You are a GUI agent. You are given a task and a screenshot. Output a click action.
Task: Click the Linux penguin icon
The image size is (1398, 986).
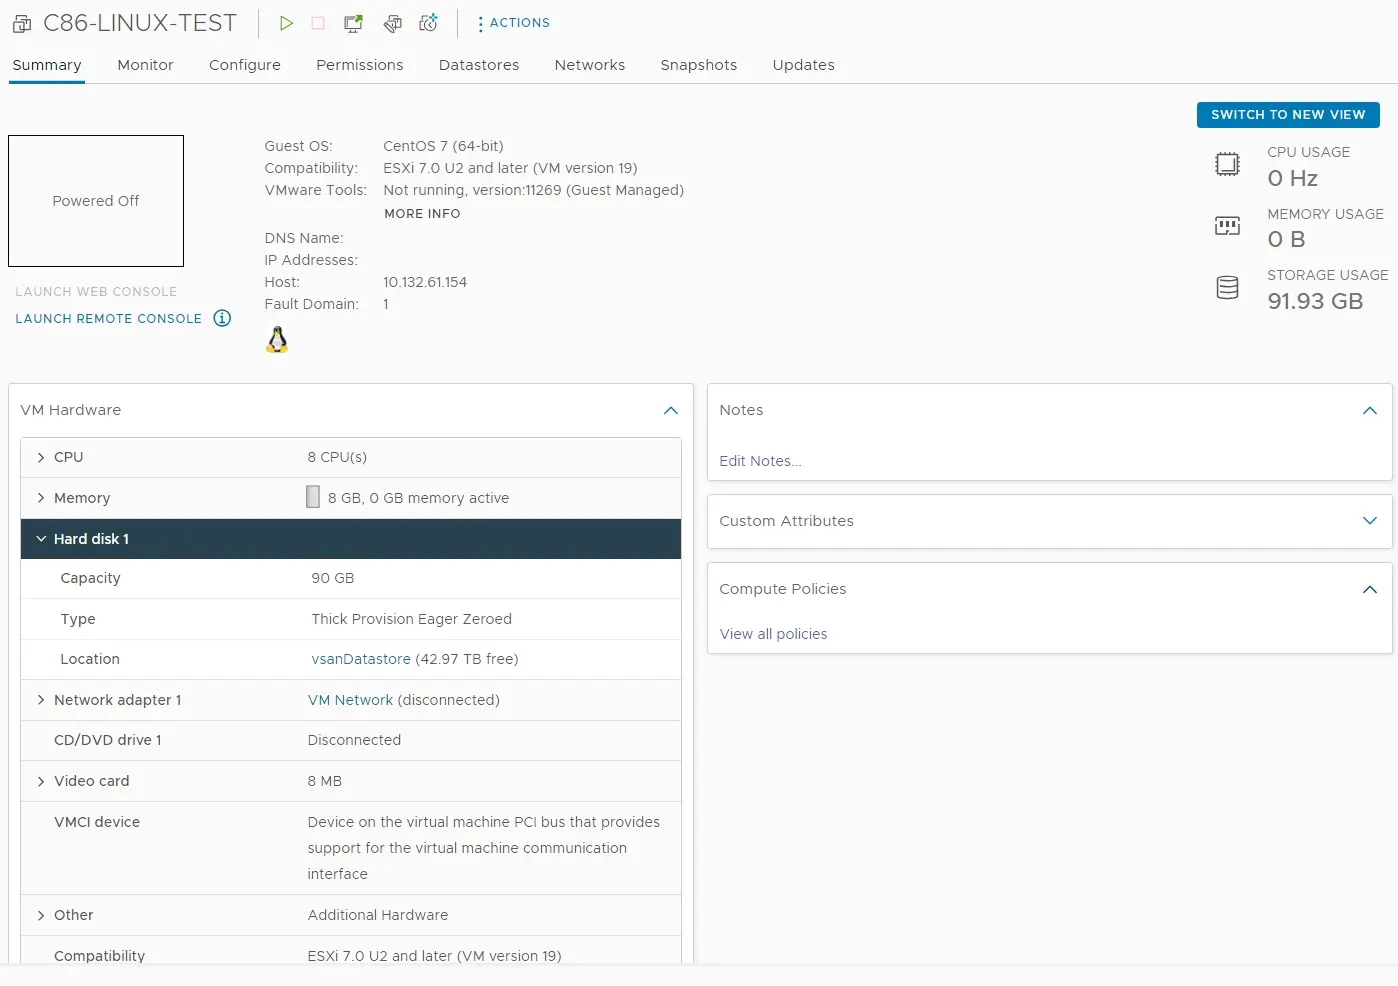[x=277, y=340]
